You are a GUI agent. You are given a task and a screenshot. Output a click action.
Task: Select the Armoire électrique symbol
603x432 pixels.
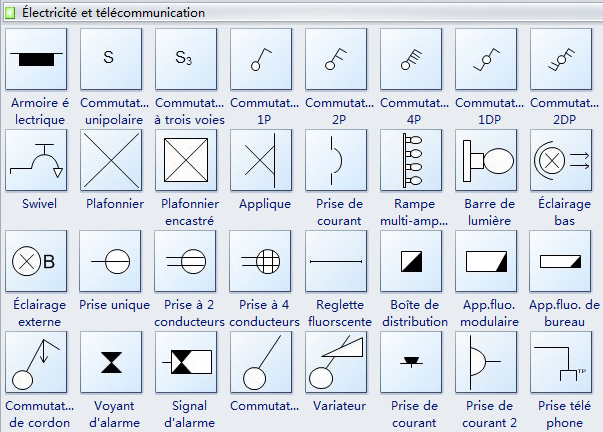pyautogui.click(x=35, y=59)
